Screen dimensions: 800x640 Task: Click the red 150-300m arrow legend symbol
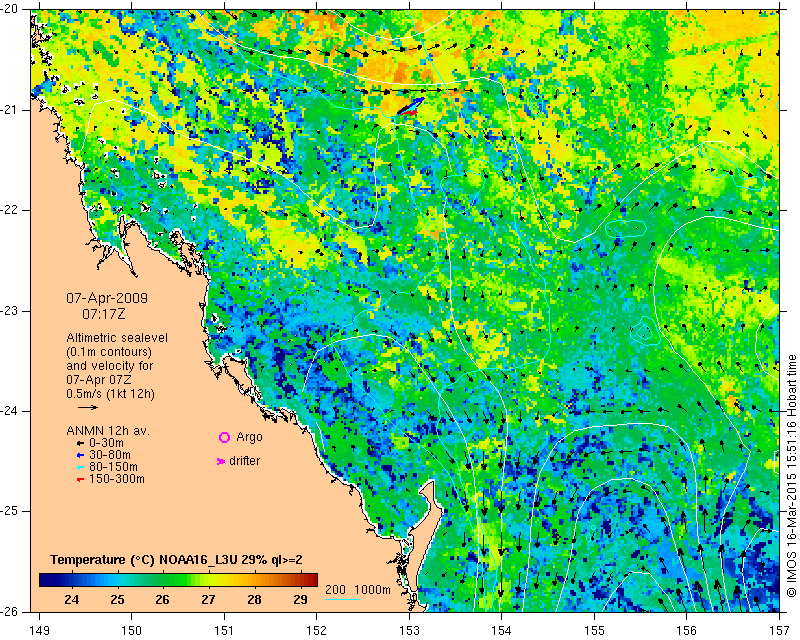(x=80, y=480)
